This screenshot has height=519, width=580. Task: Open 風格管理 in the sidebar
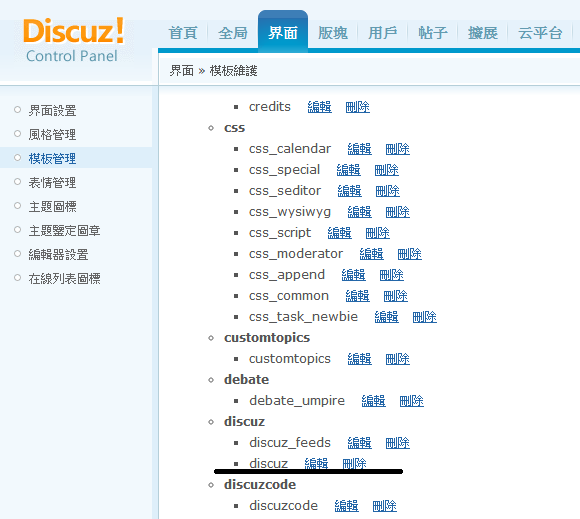53,135
